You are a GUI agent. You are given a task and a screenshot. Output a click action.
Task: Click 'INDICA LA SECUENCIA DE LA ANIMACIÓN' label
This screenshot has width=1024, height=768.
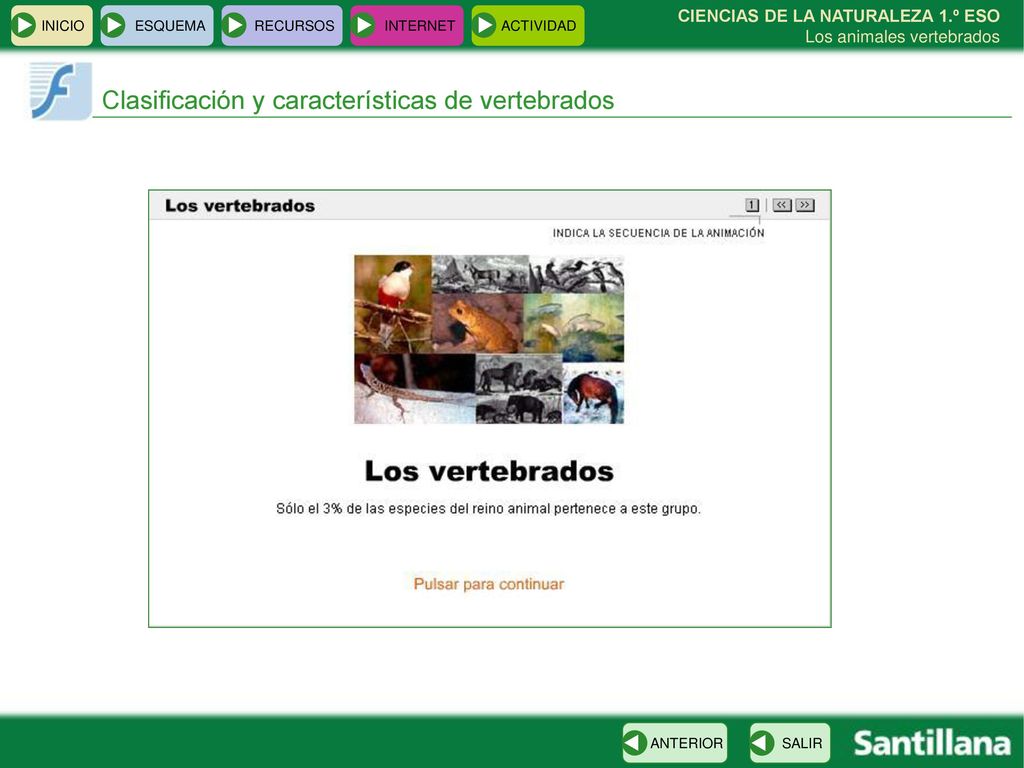pyautogui.click(x=658, y=233)
